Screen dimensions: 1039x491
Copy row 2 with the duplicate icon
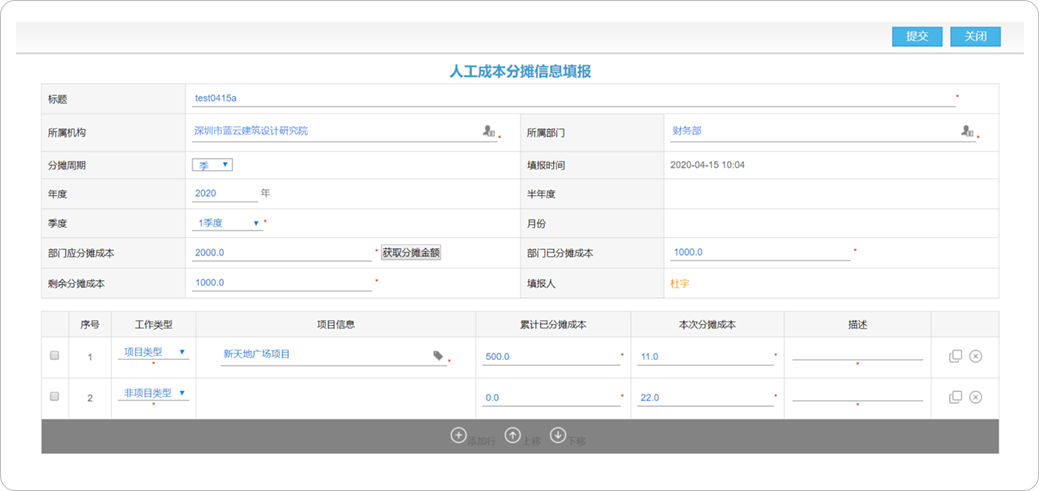(x=955, y=397)
